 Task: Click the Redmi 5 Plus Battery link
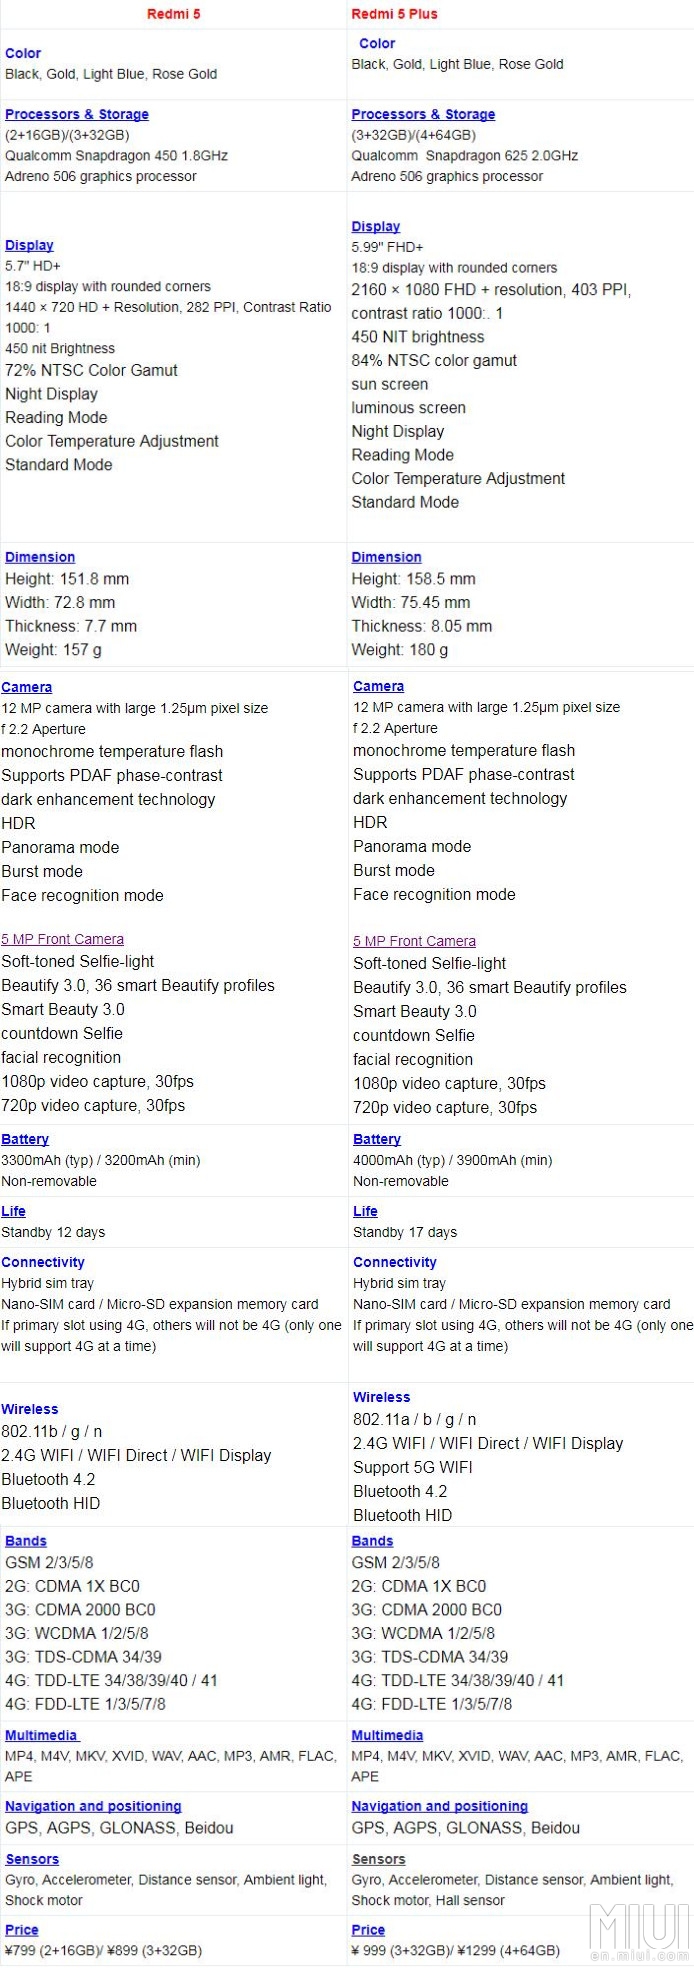click(x=377, y=1139)
